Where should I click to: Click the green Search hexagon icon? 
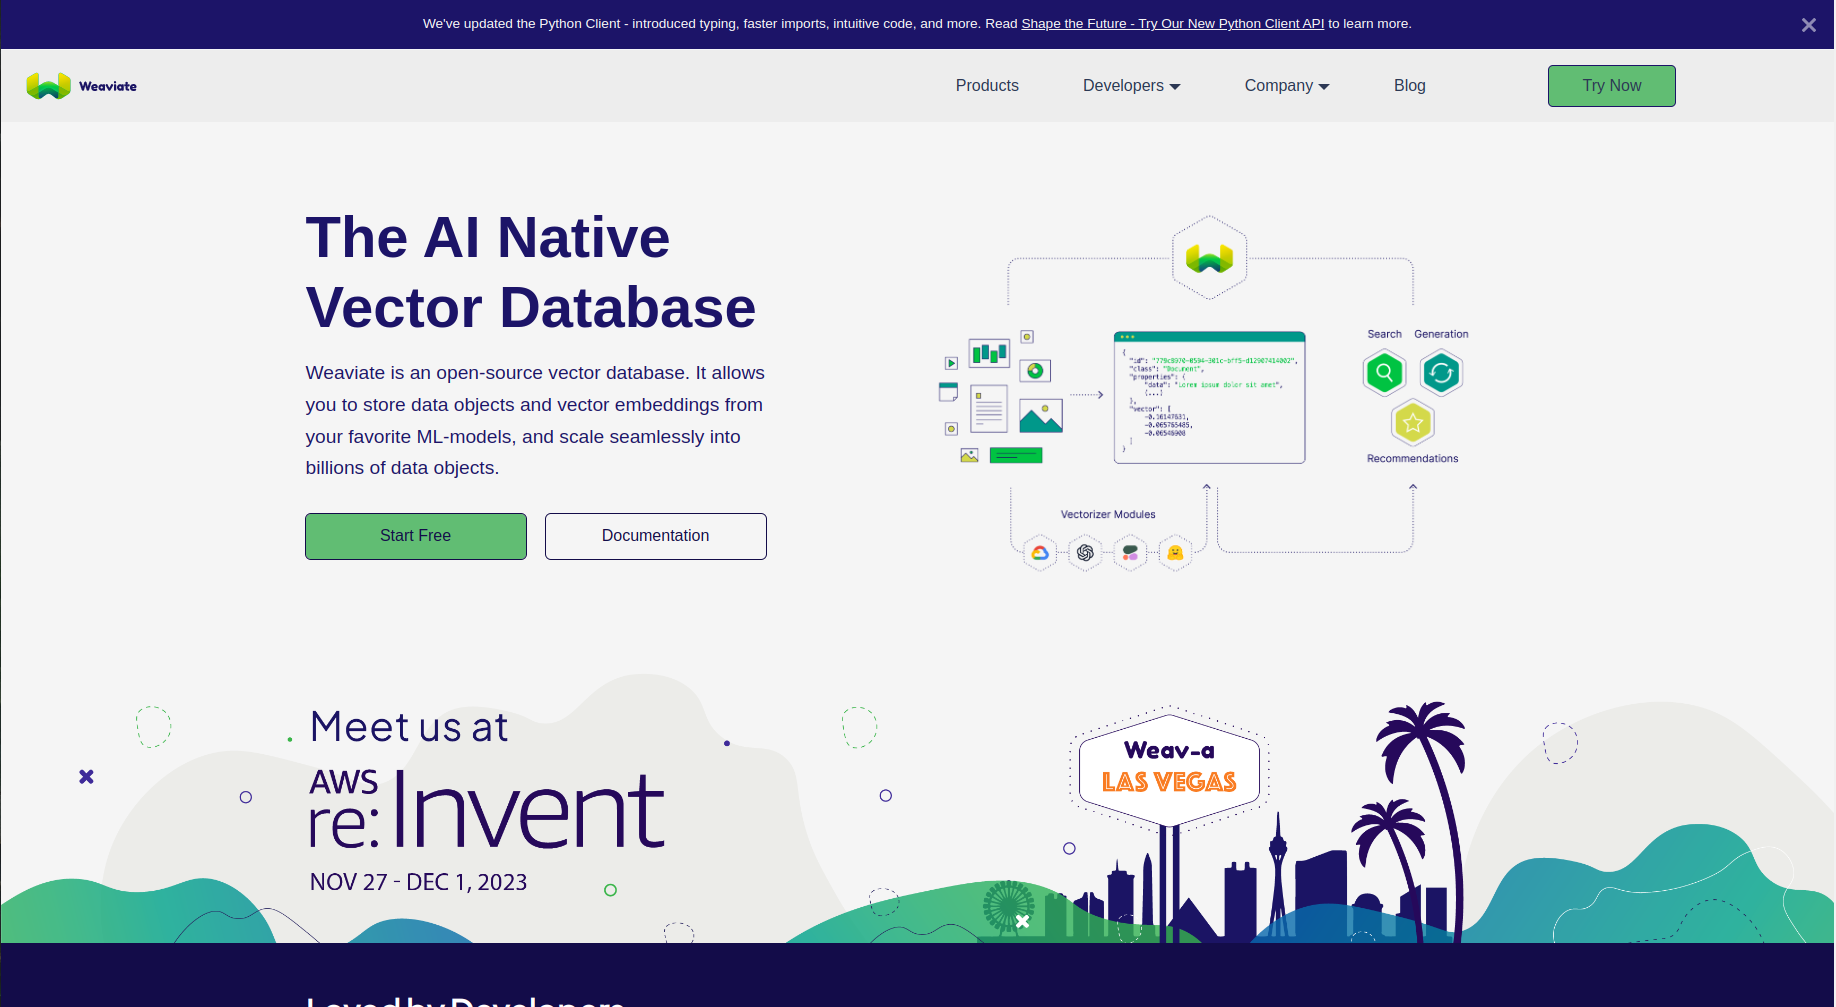click(1384, 373)
